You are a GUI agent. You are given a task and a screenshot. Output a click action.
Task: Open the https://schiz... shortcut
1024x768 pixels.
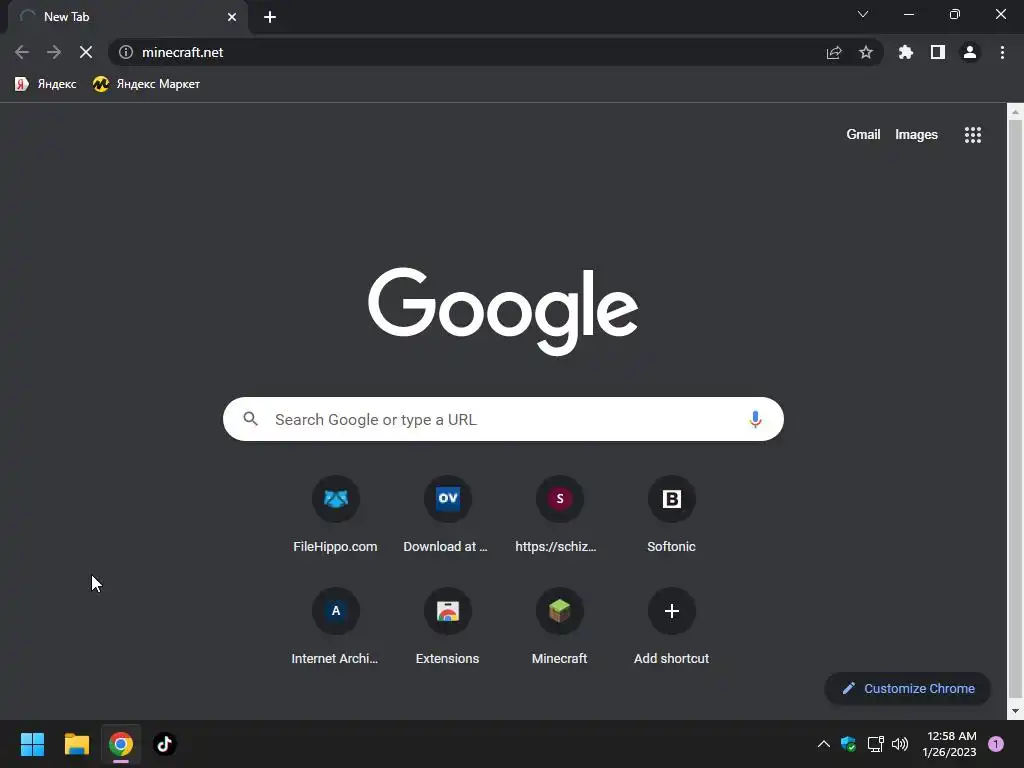559,515
